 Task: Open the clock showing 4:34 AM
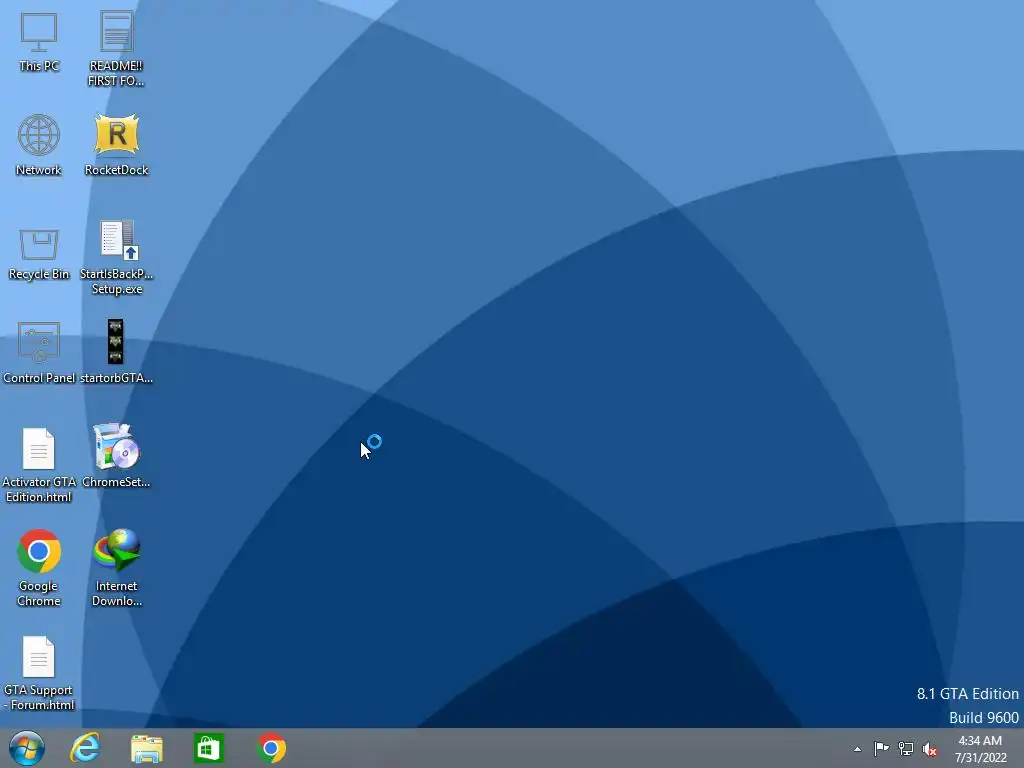(980, 749)
